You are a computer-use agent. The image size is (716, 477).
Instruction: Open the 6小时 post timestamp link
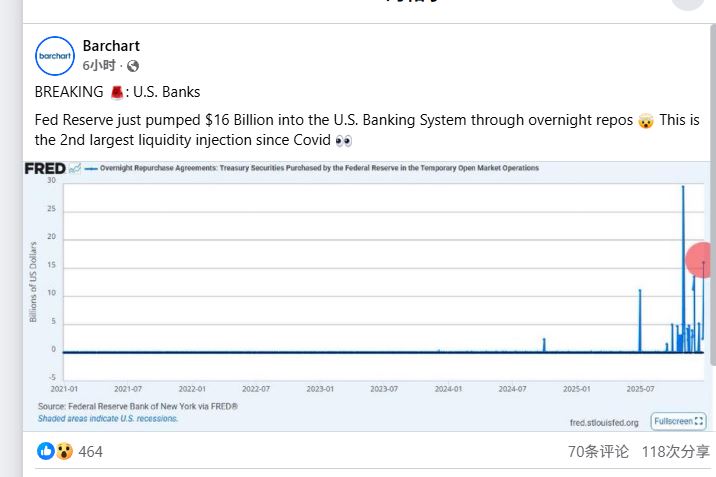click(x=100, y=66)
